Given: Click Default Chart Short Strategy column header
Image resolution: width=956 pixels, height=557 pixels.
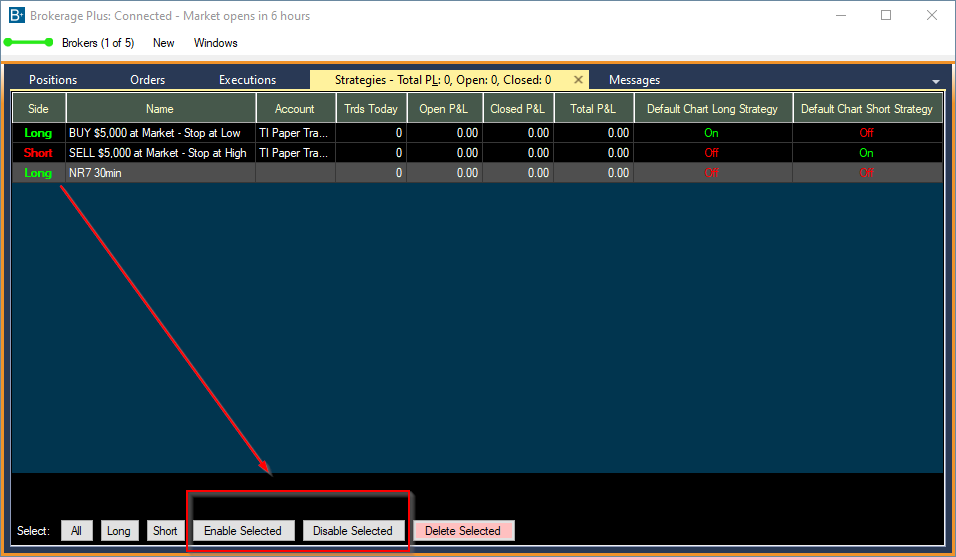Looking at the screenshot, I should click(x=868, y=108).
